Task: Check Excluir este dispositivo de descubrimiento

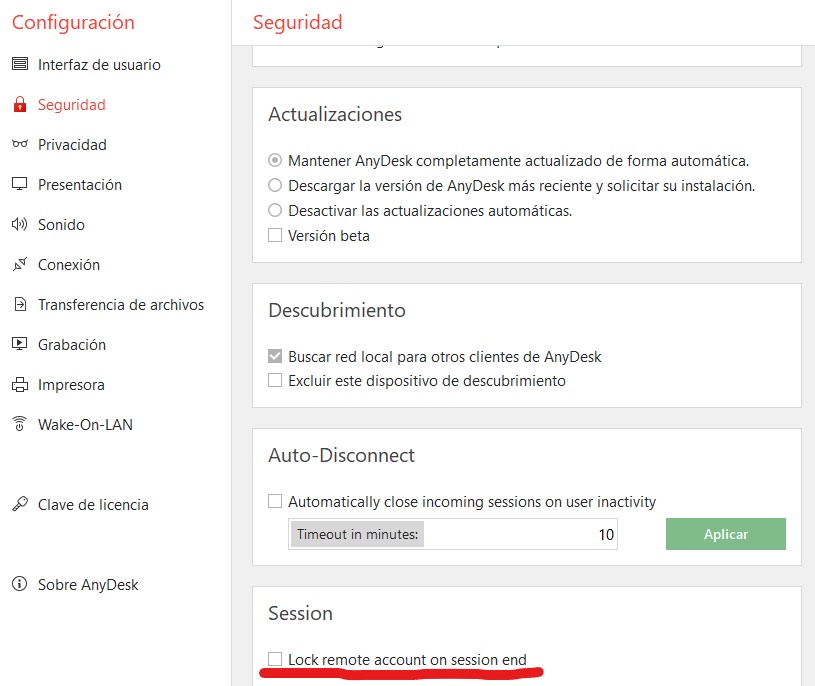Action: pos(275,380)
